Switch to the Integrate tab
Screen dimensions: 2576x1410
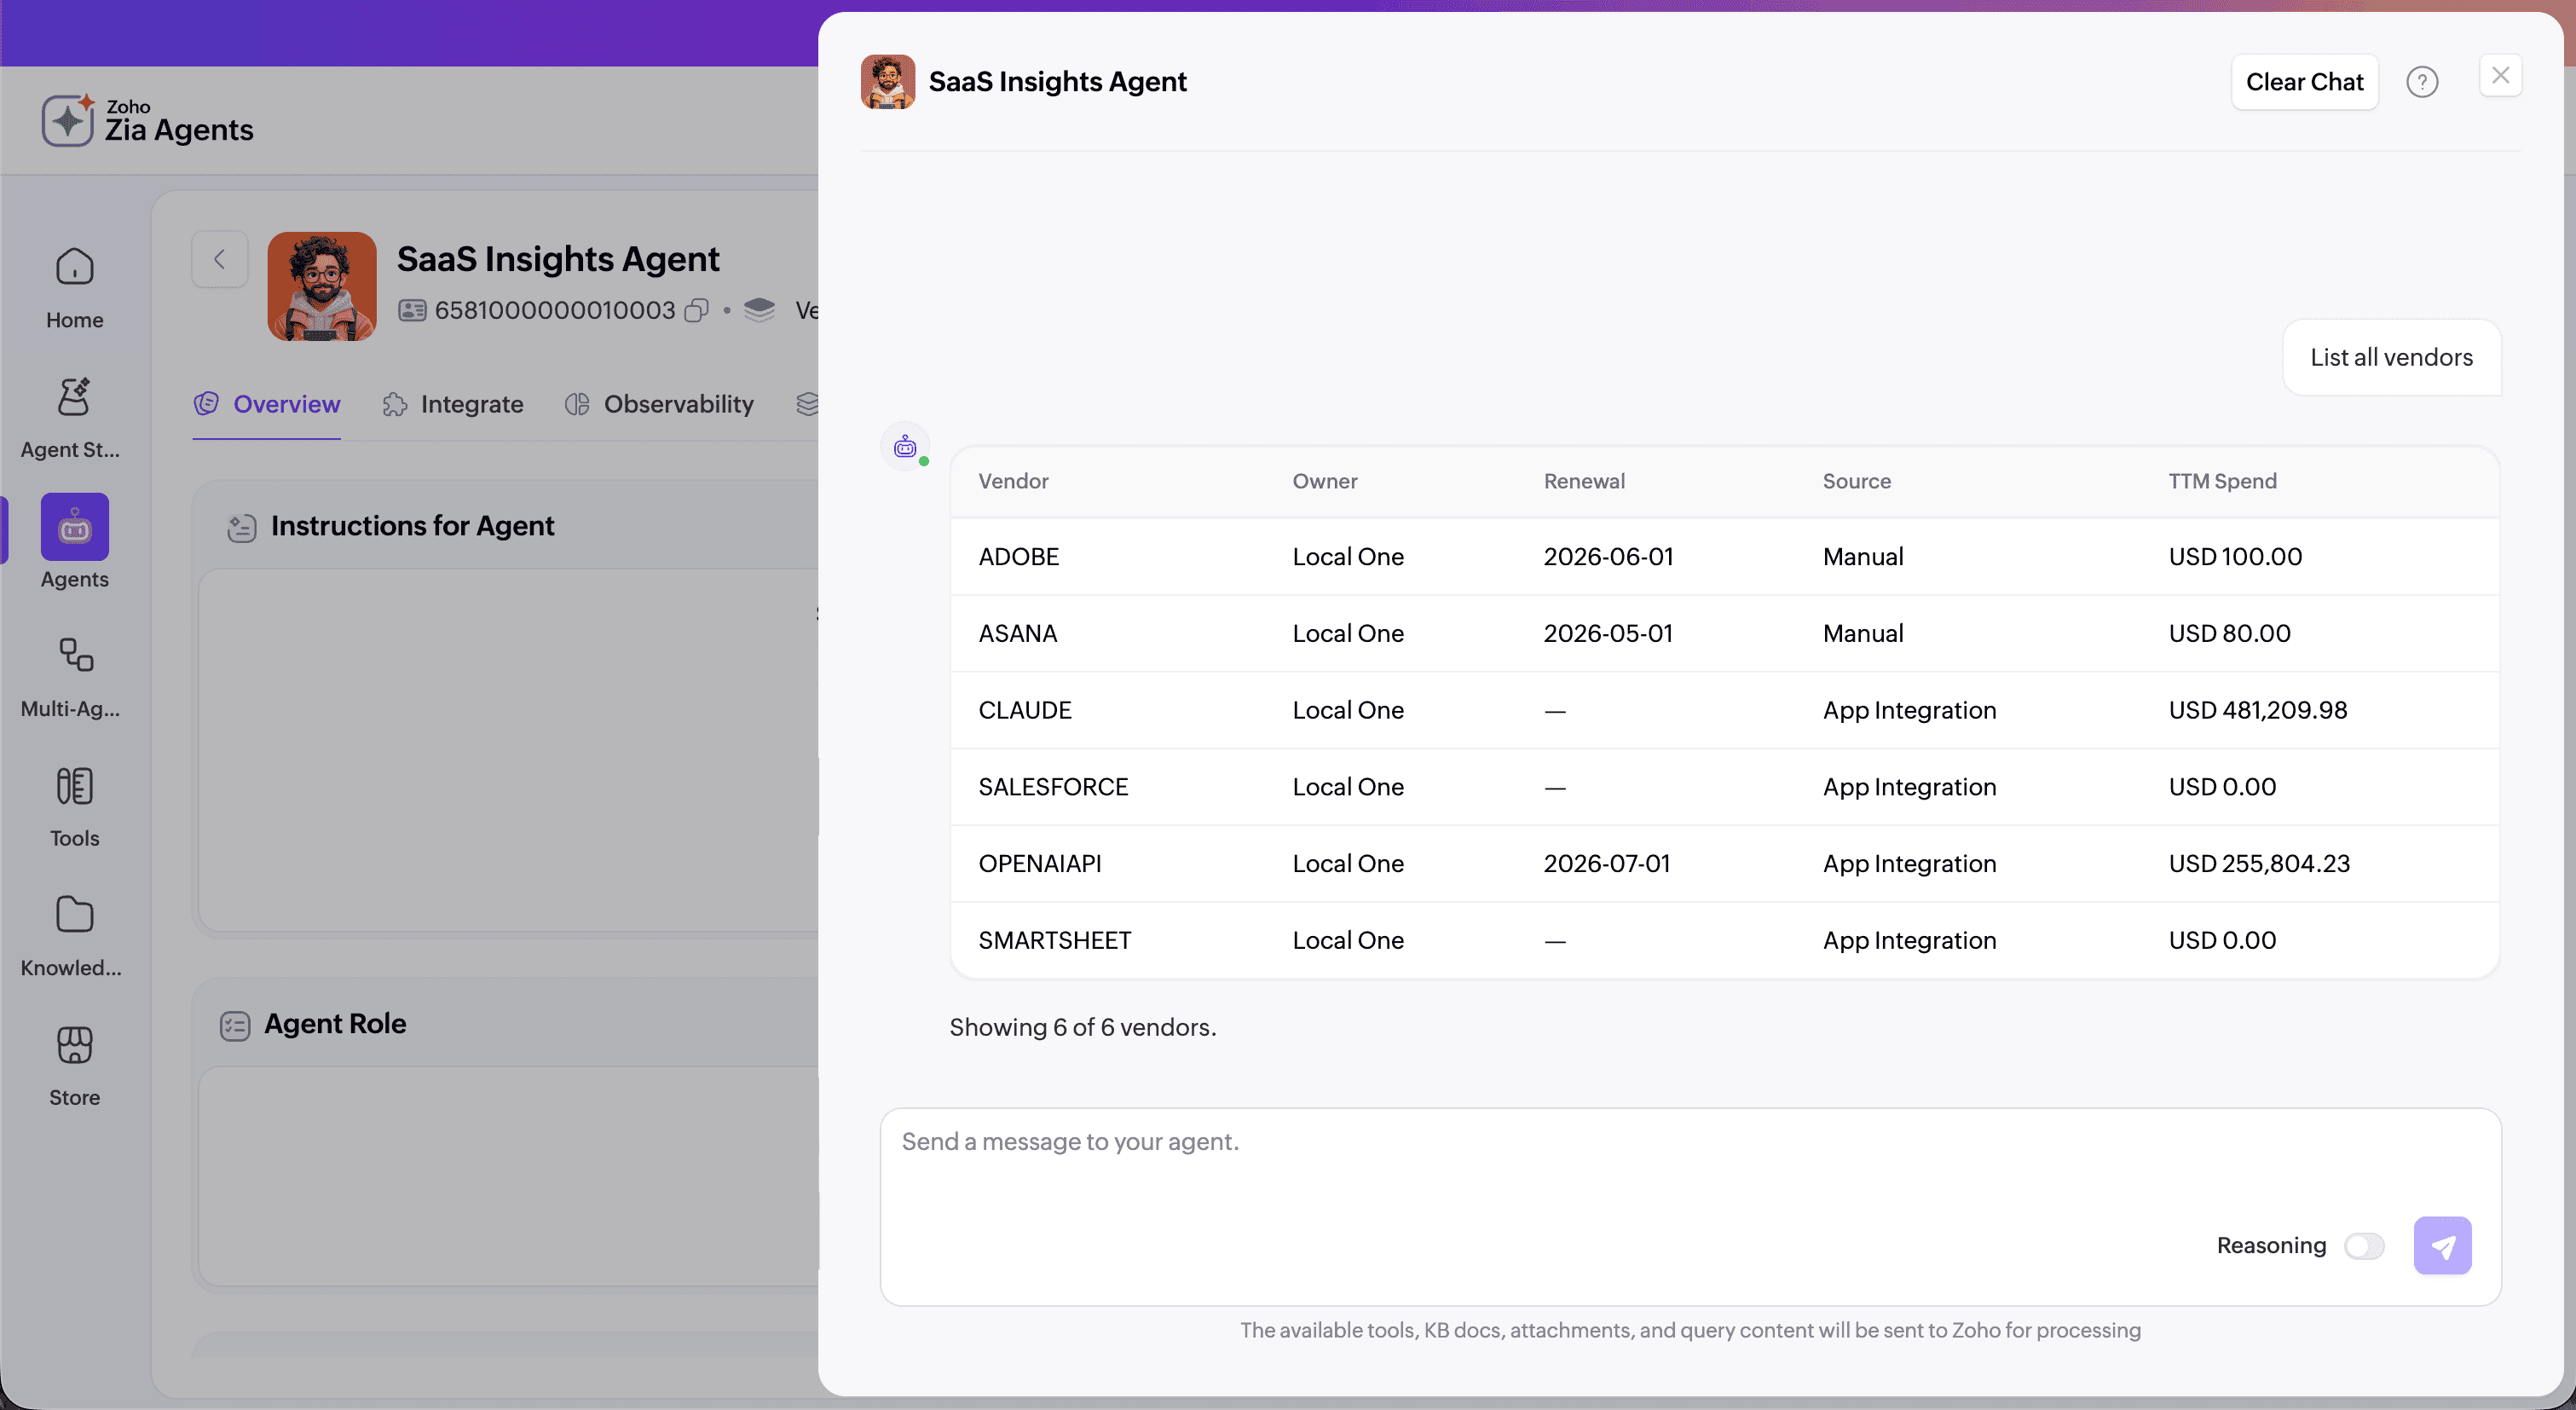[x=453, y=404]
